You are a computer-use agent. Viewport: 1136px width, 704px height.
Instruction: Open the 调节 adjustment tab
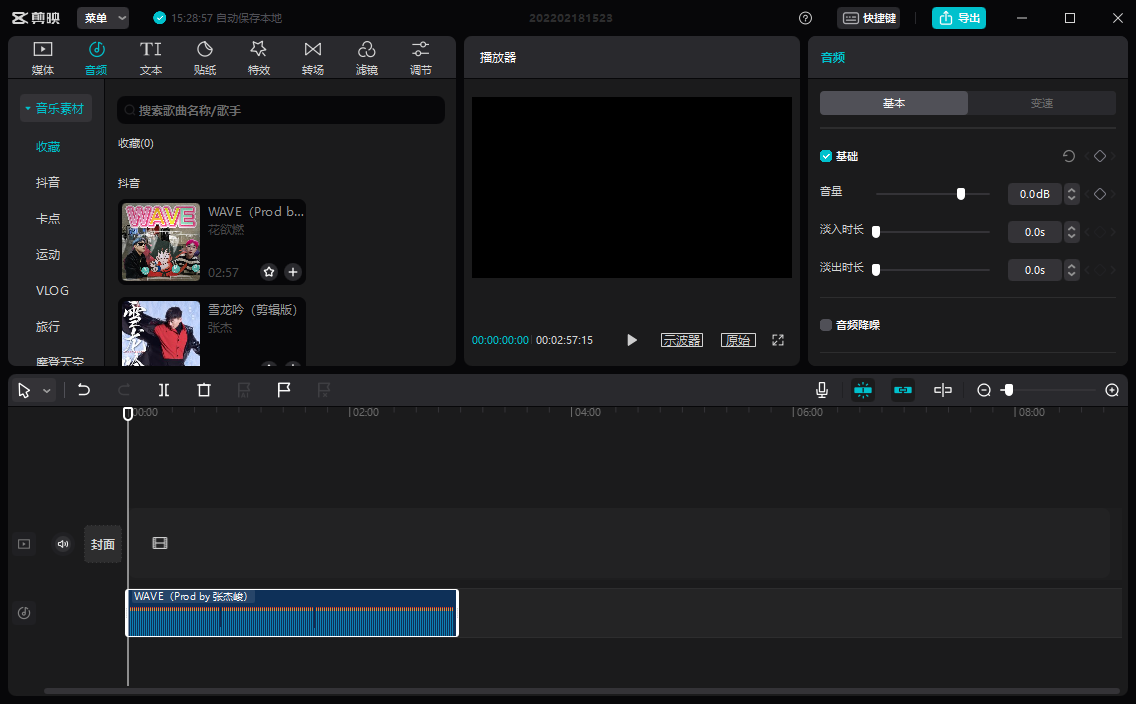(x=421, y=58)
